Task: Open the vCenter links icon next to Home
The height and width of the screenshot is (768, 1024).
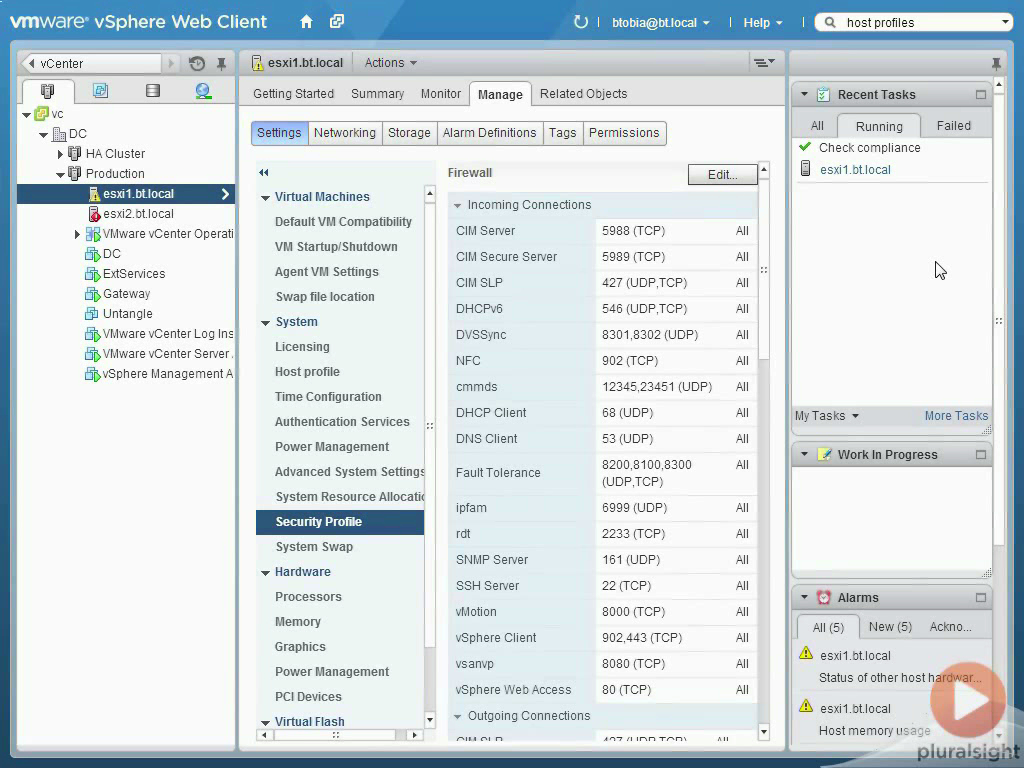Action: click(x=337, y=22)
